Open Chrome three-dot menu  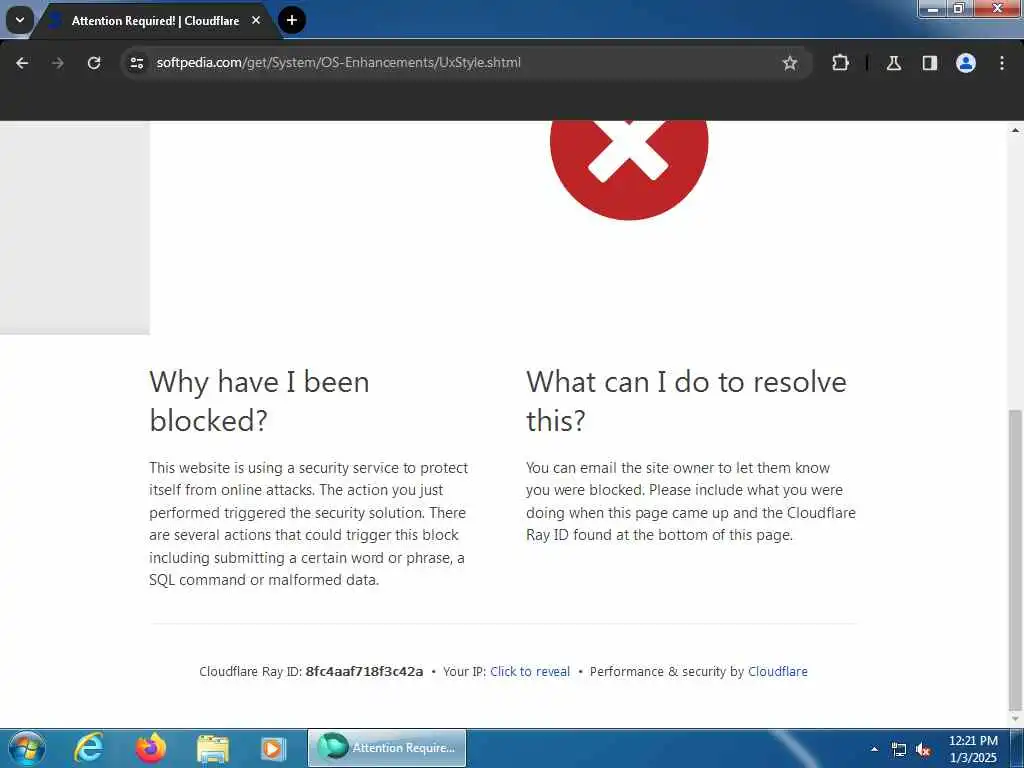pyautogui.click(x=1002, y=63)
